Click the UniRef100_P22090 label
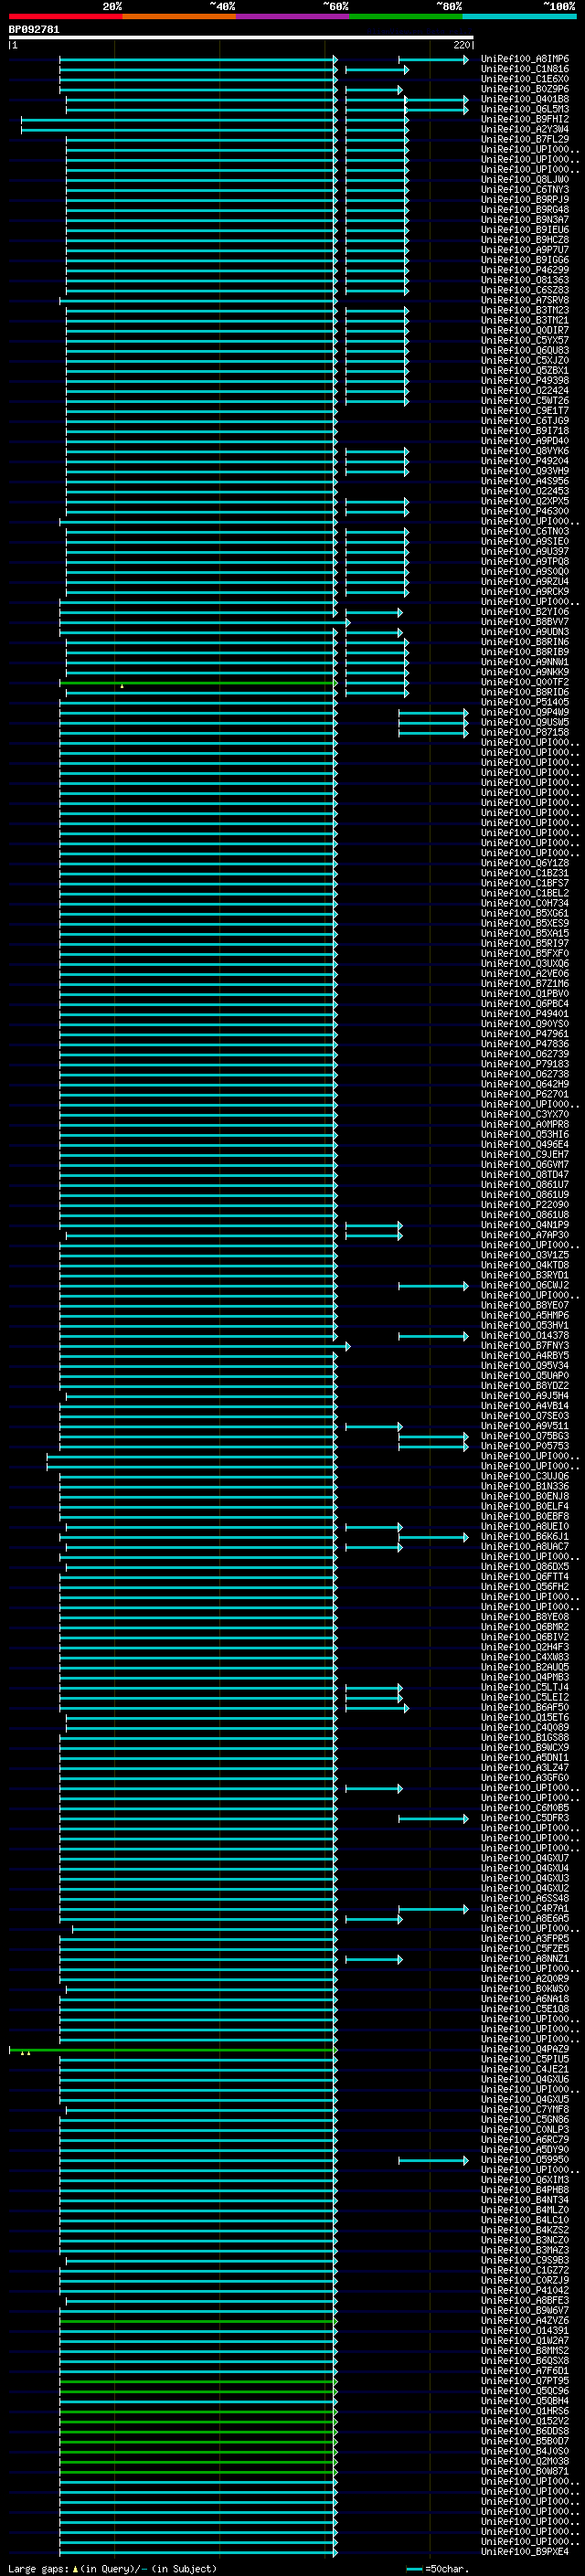The image size is (585, 2576). point(525,1205)
